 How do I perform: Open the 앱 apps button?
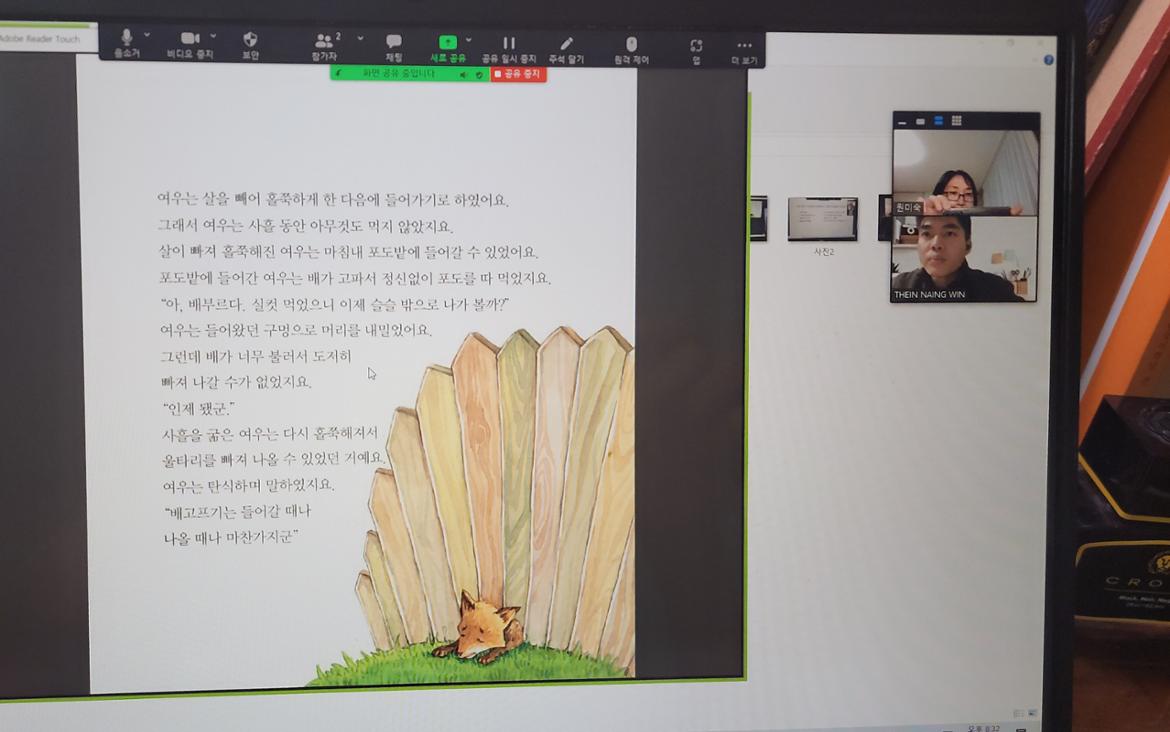click(x=696, y=51)
